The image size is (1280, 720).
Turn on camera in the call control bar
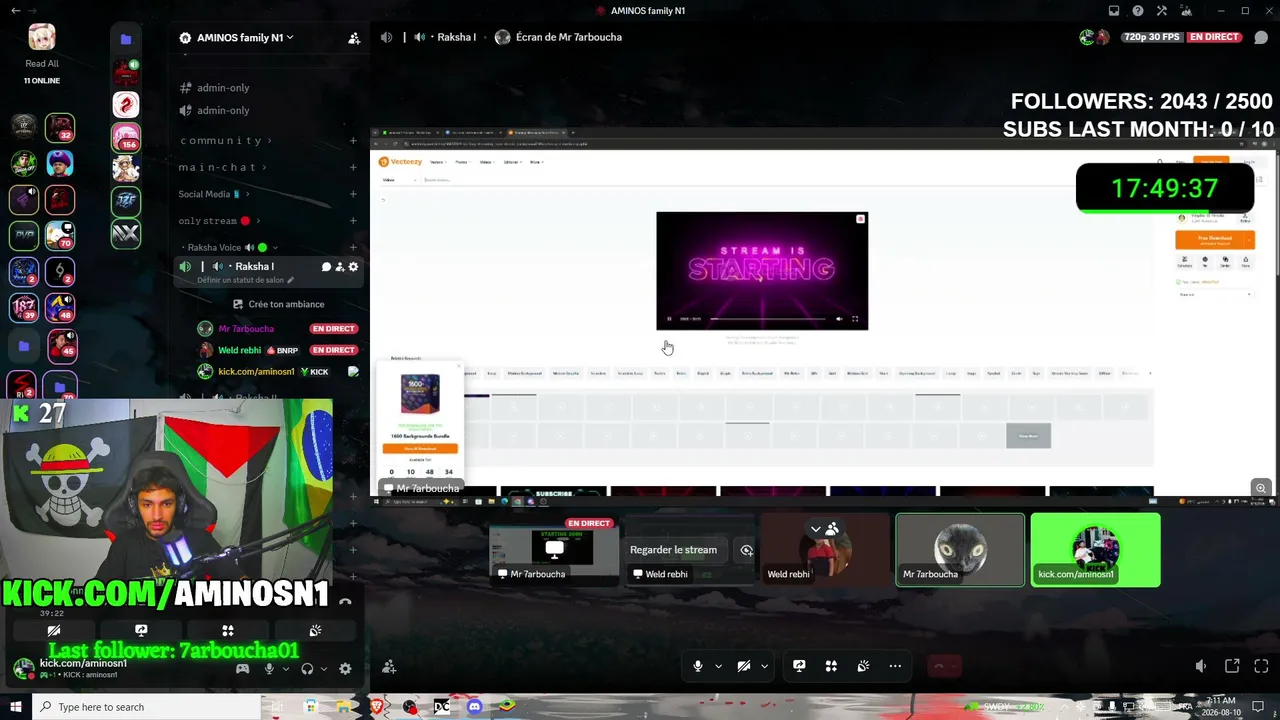pos(744,666)
